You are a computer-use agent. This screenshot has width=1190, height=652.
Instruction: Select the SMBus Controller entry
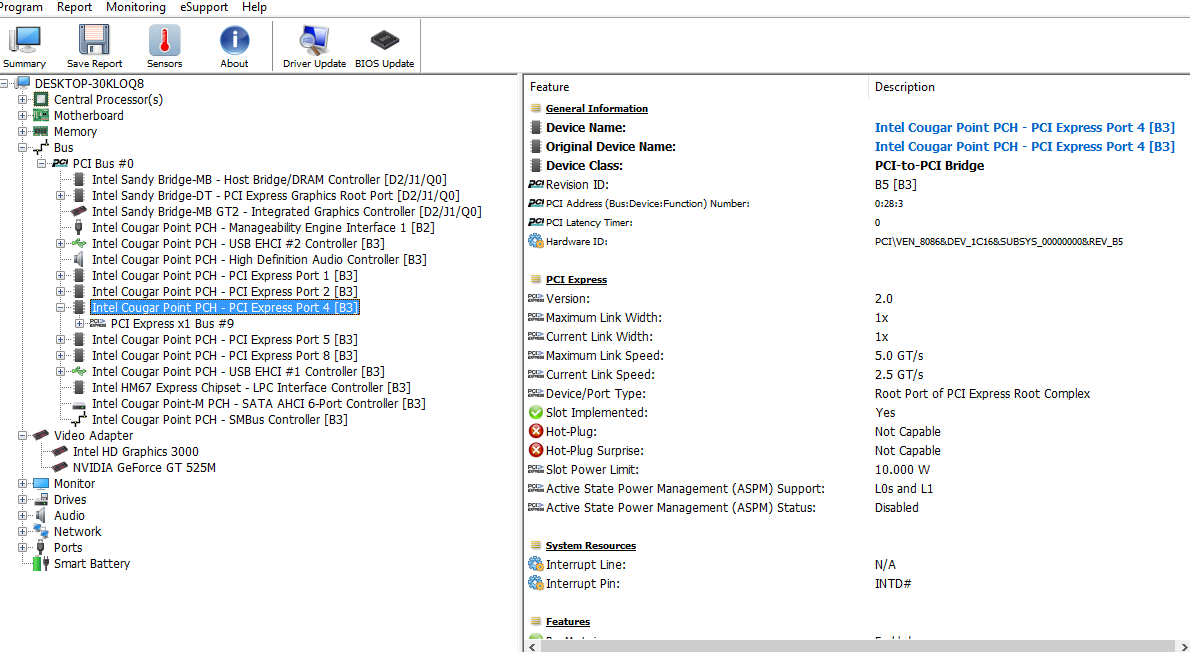point(220,420)
